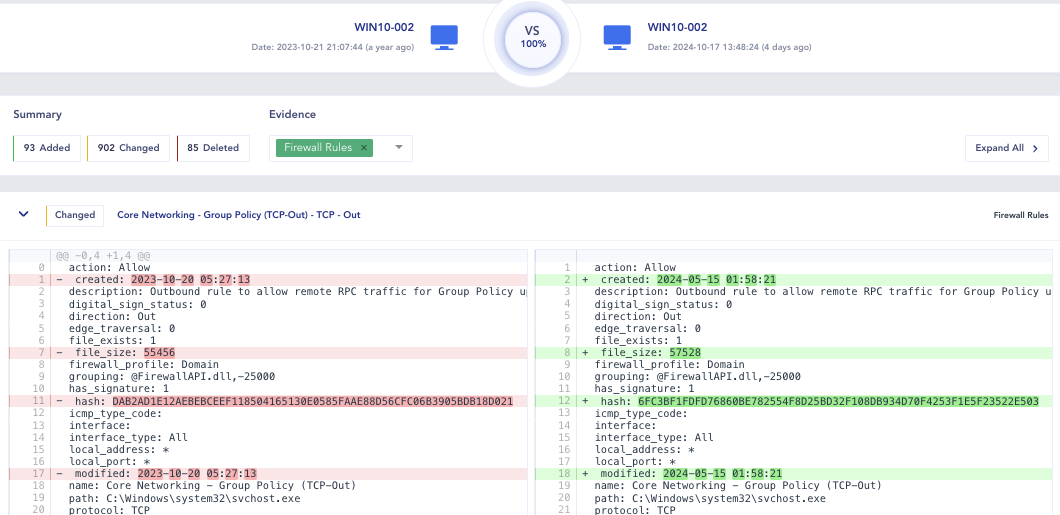Toggle the 93 Added summary filter
The width and height of the screenshot is (1060, 515).
(x=47, y=148)
